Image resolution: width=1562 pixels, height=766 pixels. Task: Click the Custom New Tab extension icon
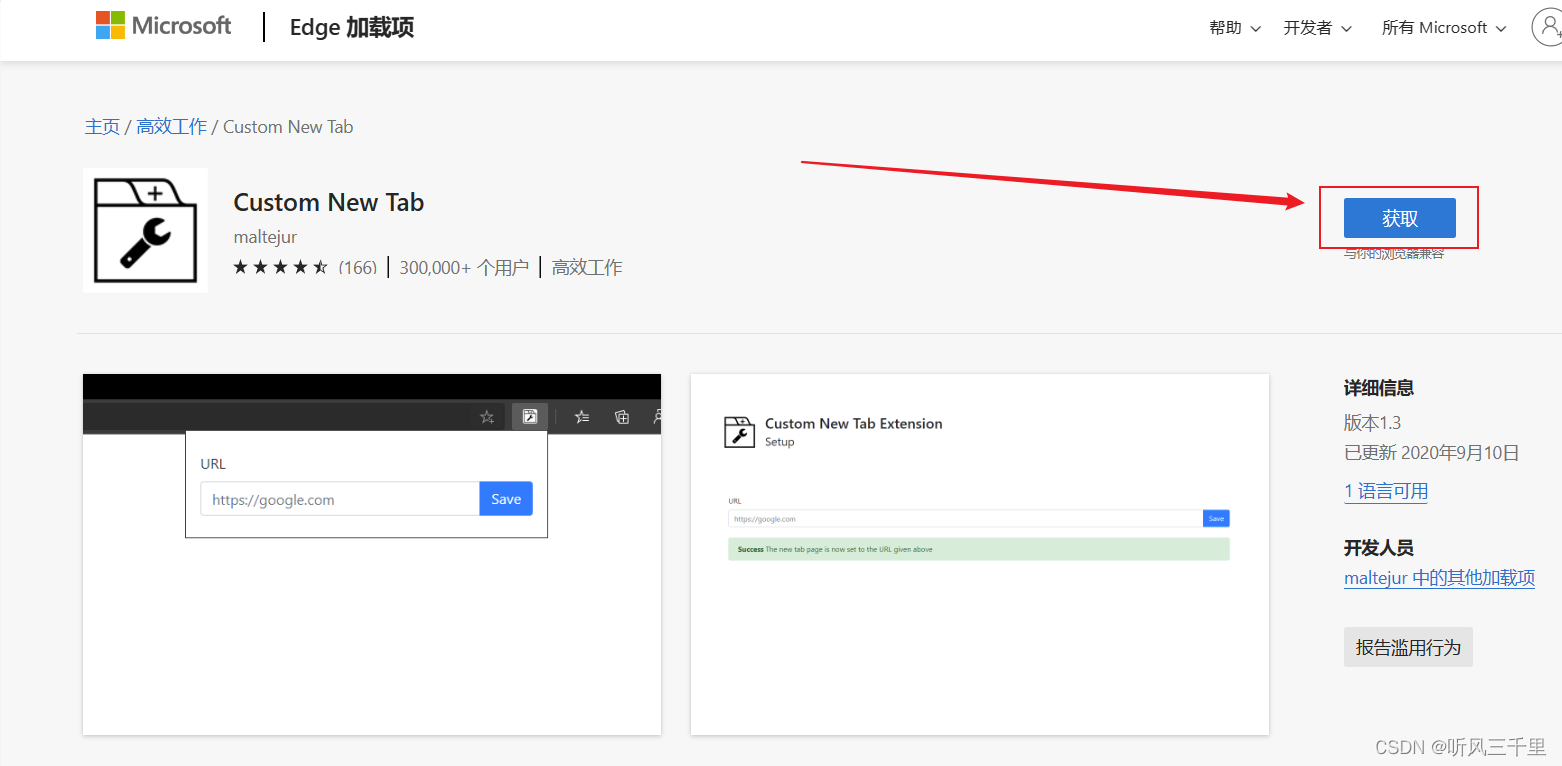146,230
